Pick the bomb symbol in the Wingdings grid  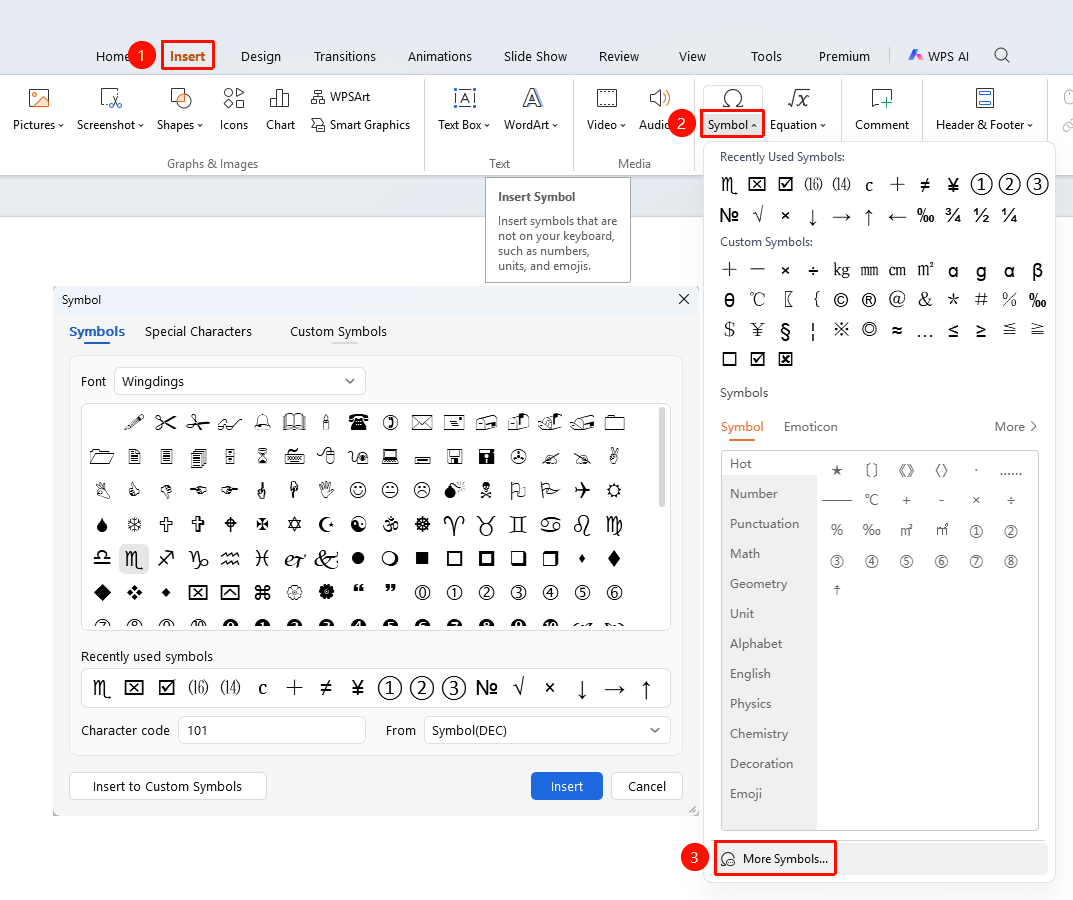tap(454, 490)
